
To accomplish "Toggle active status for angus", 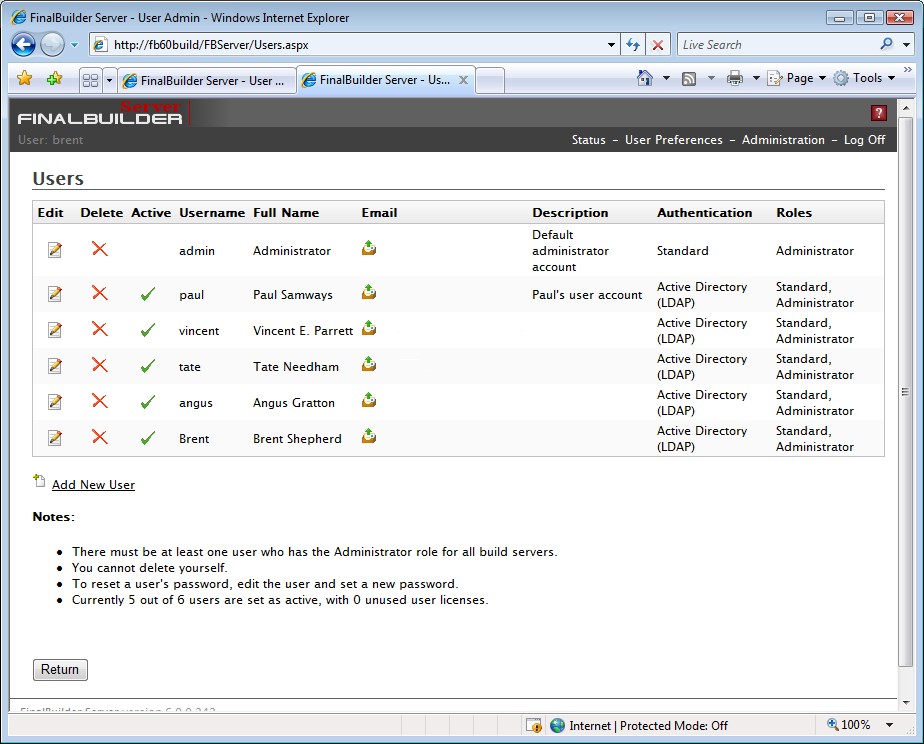I will point(148,402).
